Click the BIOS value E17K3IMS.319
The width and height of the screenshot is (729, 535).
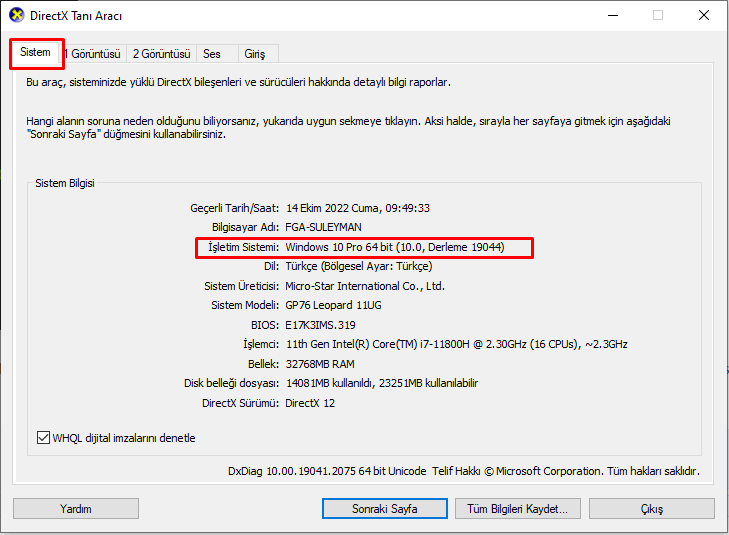pos(320,325)
